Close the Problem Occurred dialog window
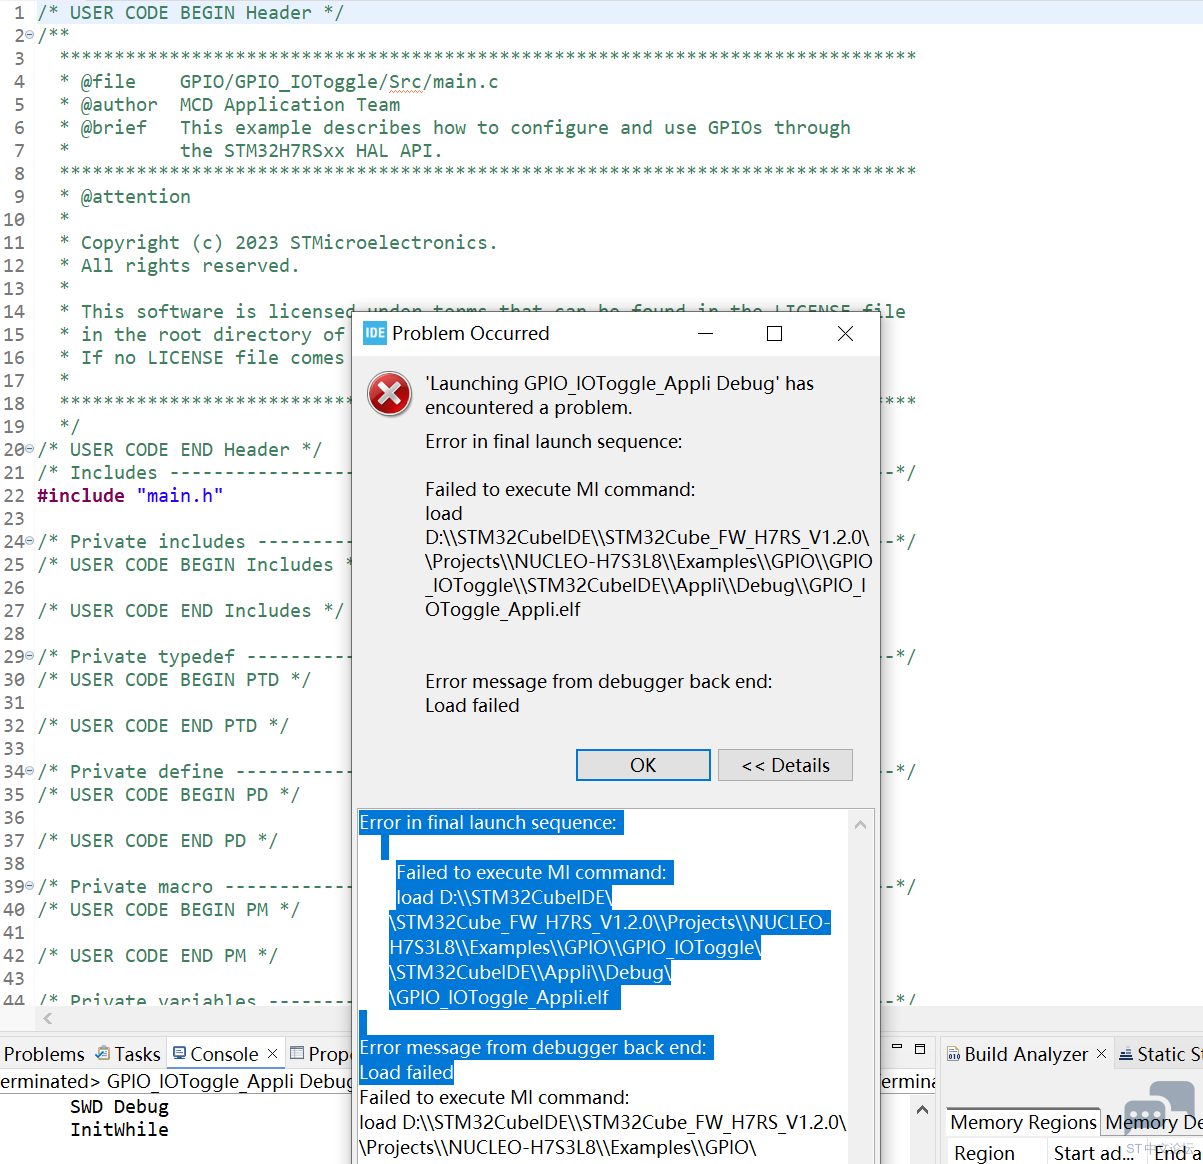Screen dimensions: 1203x1164 (x=845, y=333)
